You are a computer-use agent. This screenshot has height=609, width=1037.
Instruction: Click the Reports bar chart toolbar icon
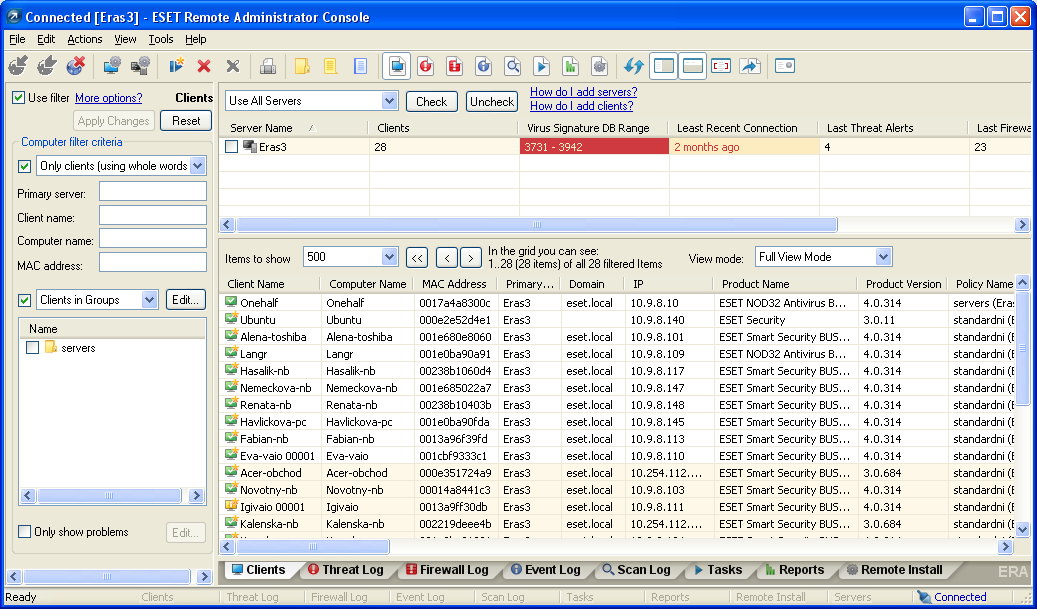click(x=570, y=66)
